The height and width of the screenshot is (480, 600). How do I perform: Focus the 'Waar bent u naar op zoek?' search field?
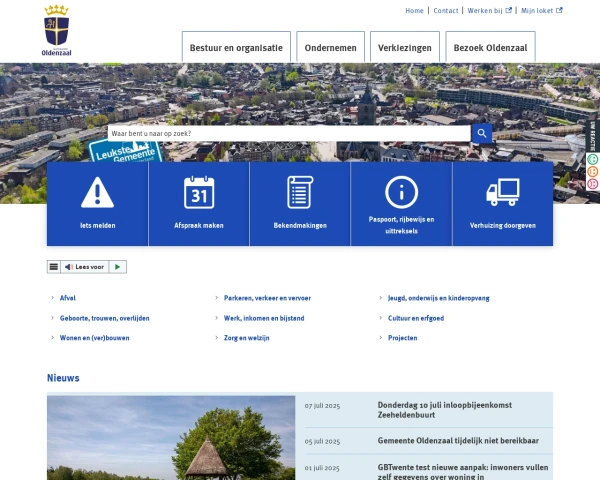[289, 134]
